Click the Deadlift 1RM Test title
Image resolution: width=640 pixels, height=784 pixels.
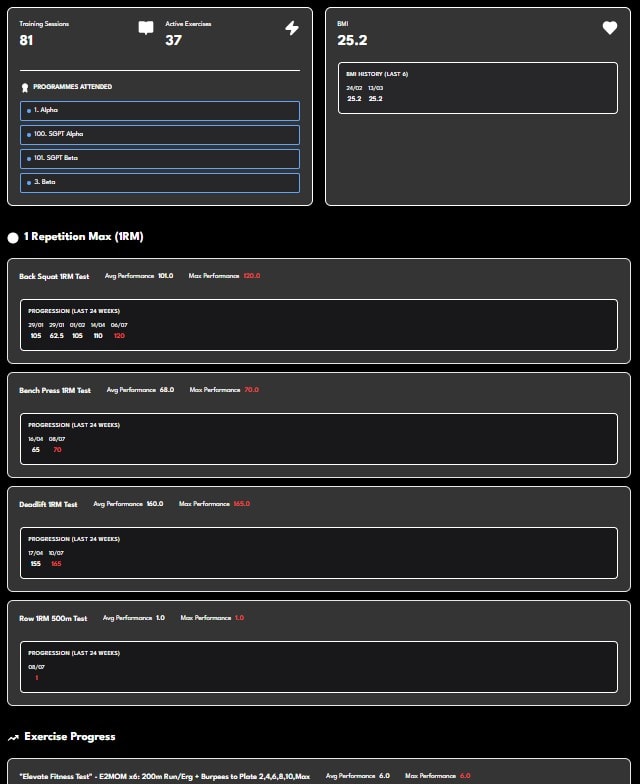coord(48,504)
